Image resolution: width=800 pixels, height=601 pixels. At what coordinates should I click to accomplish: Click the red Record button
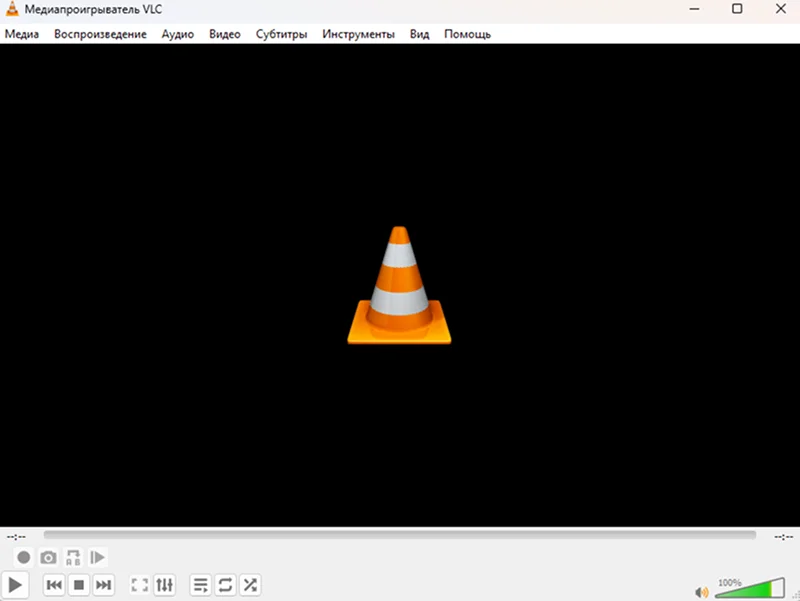tap(24, 557)
